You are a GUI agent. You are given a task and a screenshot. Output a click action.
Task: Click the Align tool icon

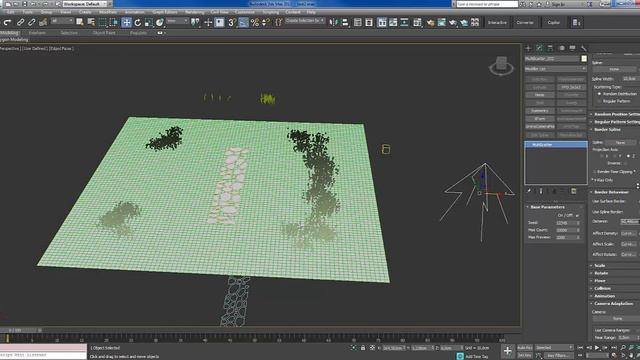click(x=345, y=22)
